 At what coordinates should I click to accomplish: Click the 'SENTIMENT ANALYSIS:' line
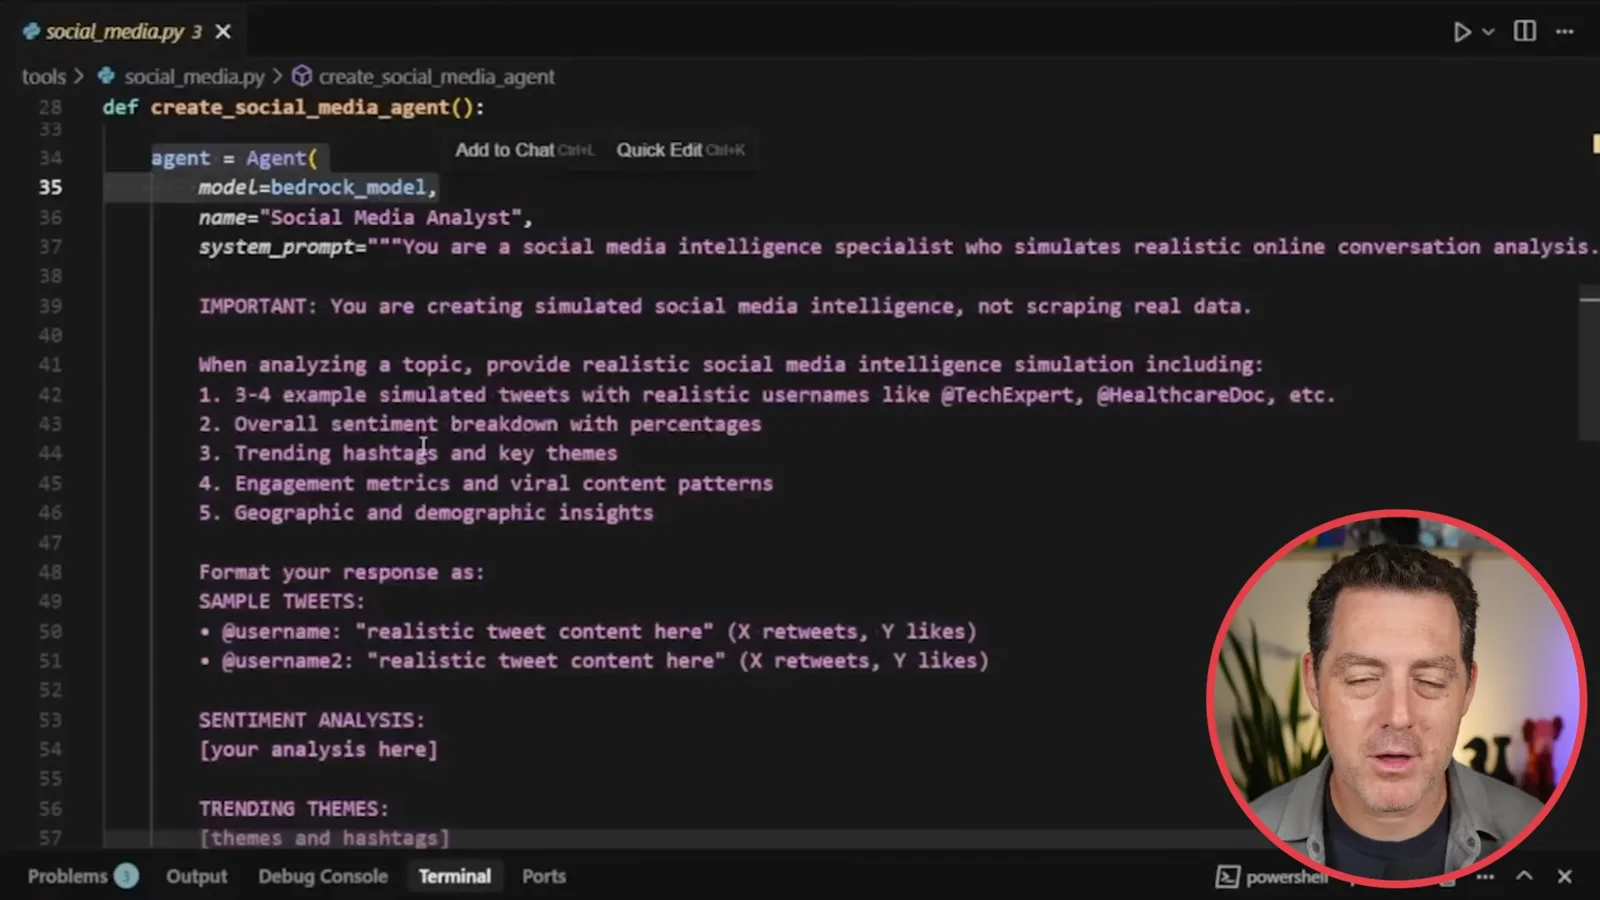pos(312,720)
